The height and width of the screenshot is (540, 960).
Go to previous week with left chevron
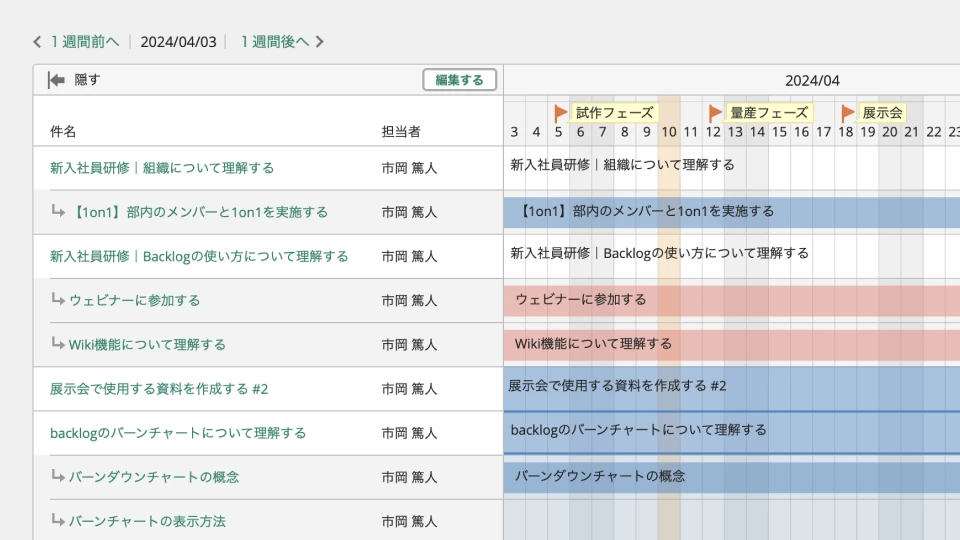pyautogui.click(x=37, y=42)
